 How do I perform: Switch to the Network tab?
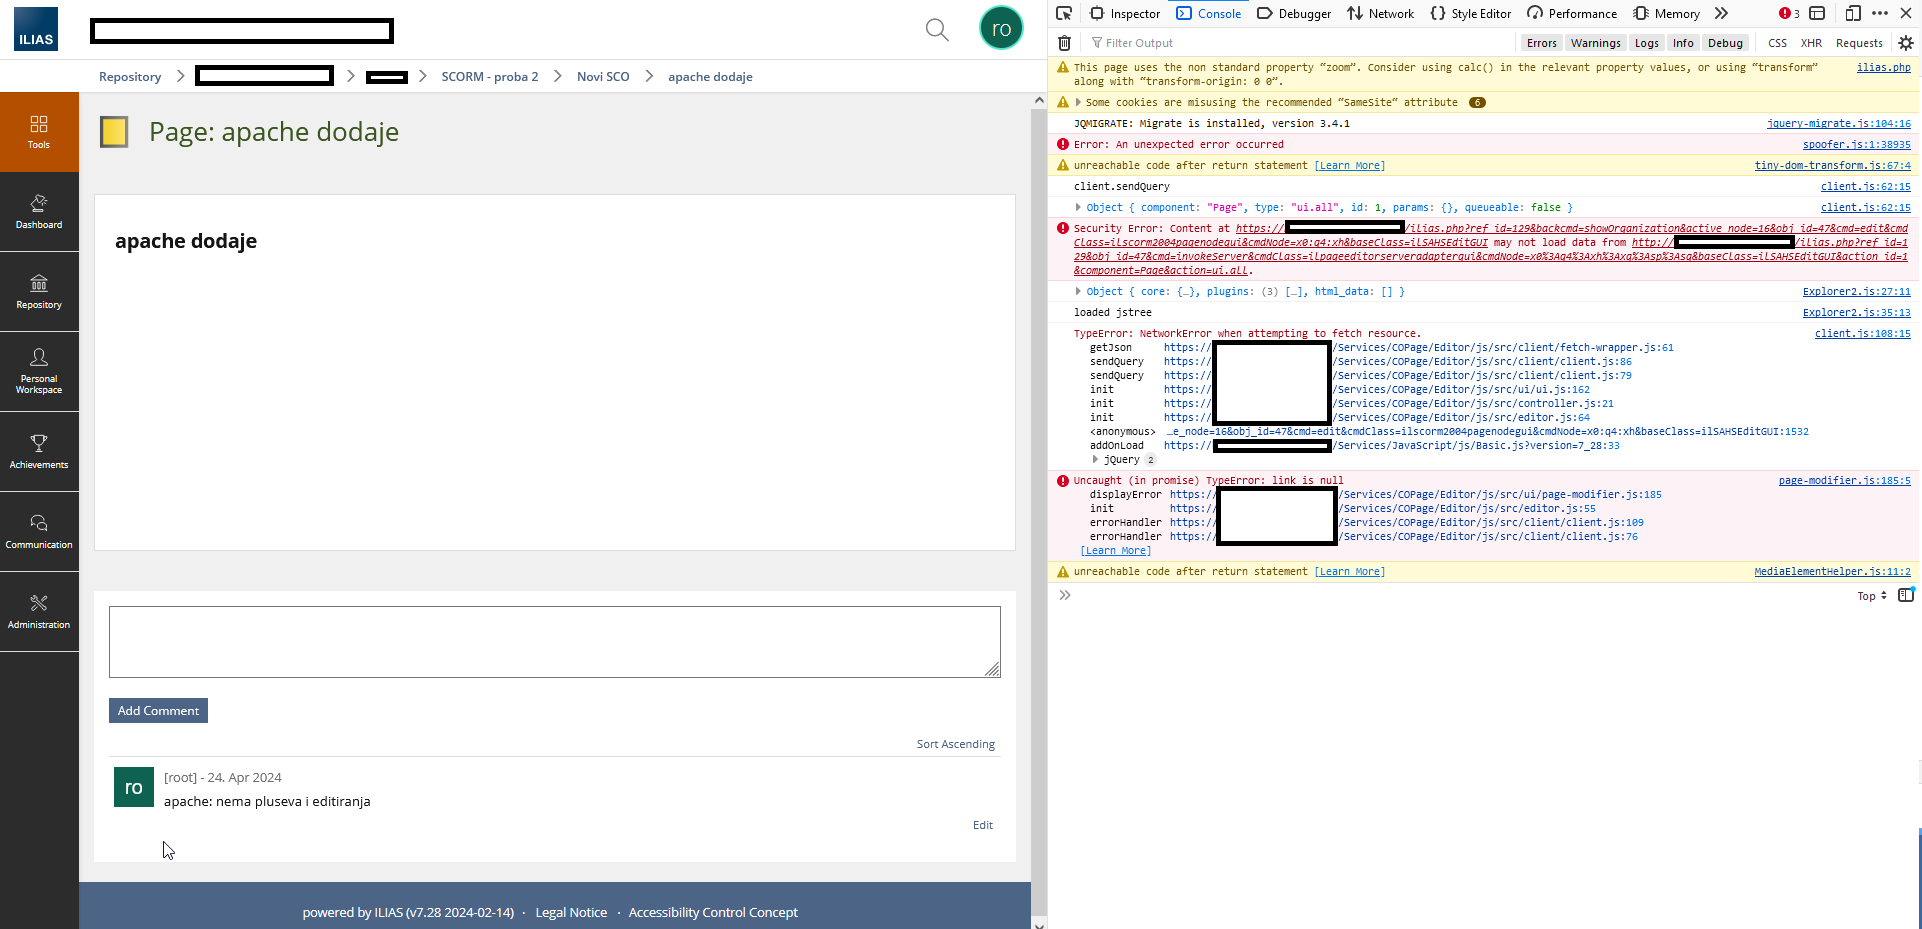[x=1380, y=14]
